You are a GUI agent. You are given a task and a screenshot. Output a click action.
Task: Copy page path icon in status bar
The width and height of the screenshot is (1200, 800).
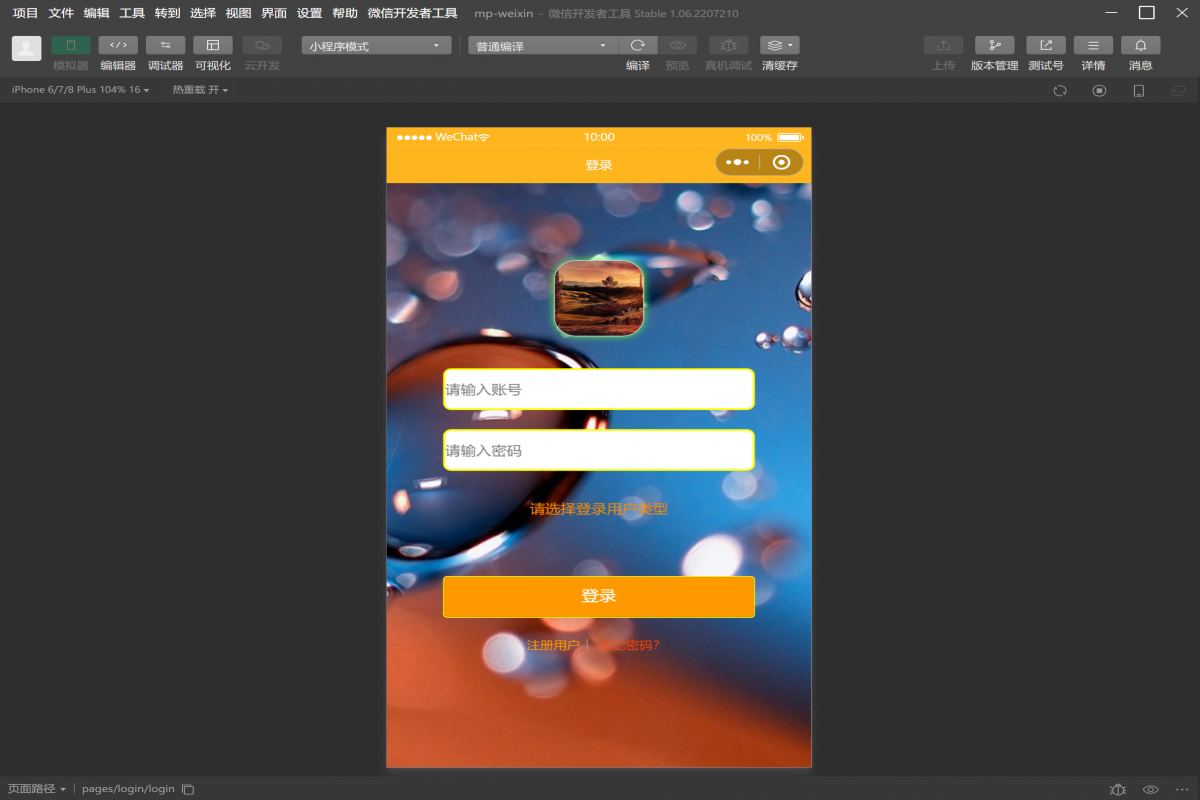tap(188, 789)
